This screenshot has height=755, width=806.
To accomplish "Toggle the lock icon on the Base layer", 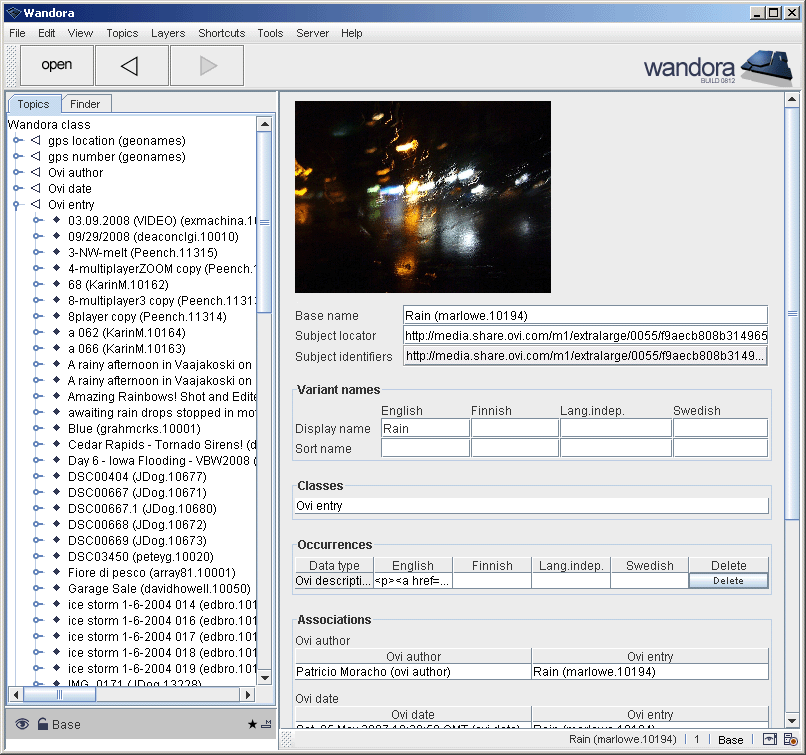I will coord(42,723).
